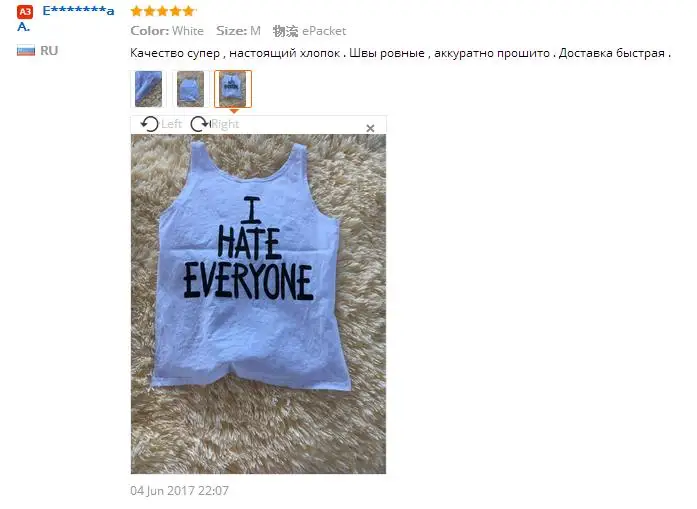
Task: Click the red A3 buyer level badge
Action: (x=25, y=12)
